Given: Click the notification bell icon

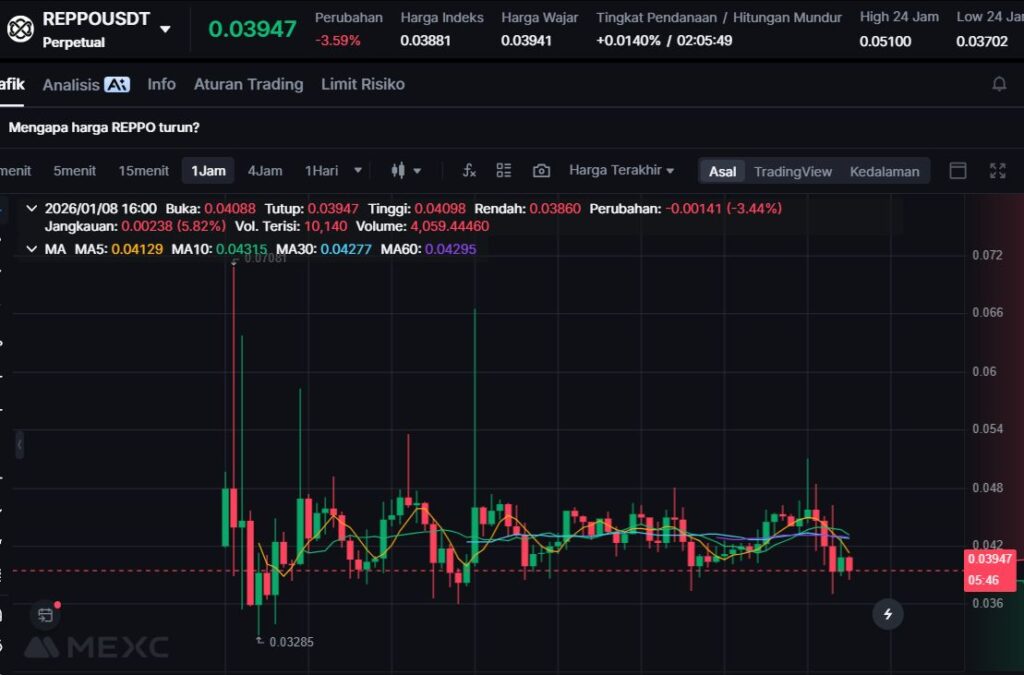Looking at the screenshot, I should [998, 85].
